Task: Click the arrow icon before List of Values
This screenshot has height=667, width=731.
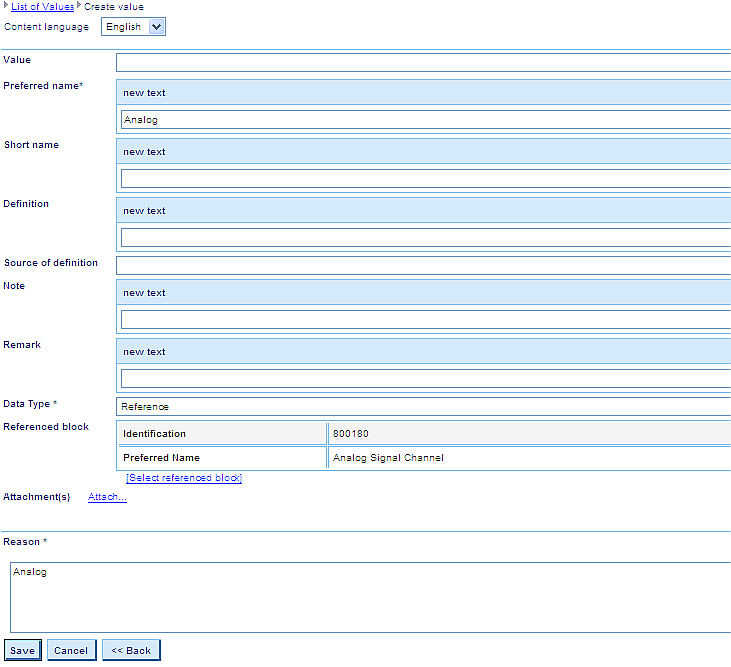Action: [x=6, y=7]
